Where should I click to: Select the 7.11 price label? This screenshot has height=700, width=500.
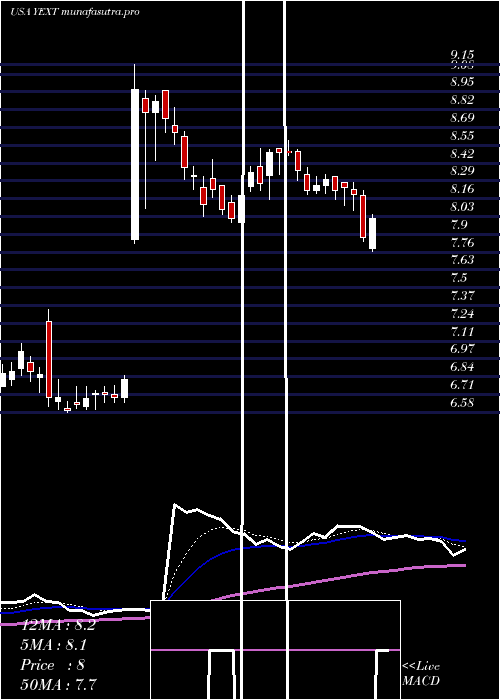point(462,332)
